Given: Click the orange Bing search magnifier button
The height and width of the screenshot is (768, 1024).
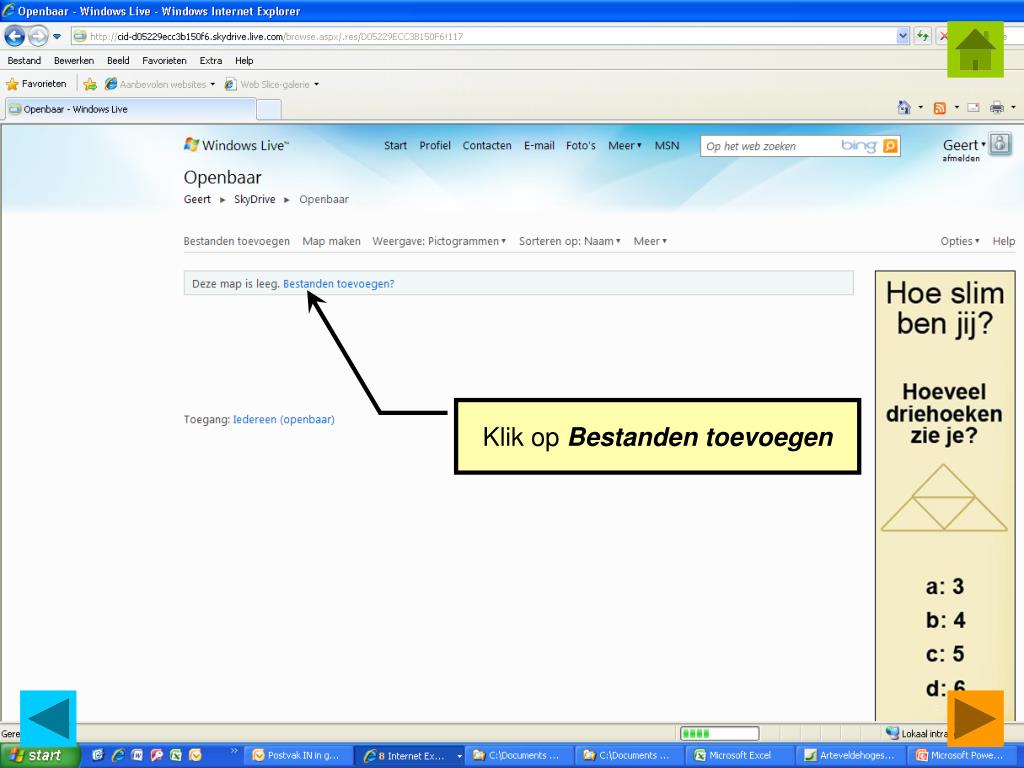Looking at the screenshot, I should (x=889, y=146).
